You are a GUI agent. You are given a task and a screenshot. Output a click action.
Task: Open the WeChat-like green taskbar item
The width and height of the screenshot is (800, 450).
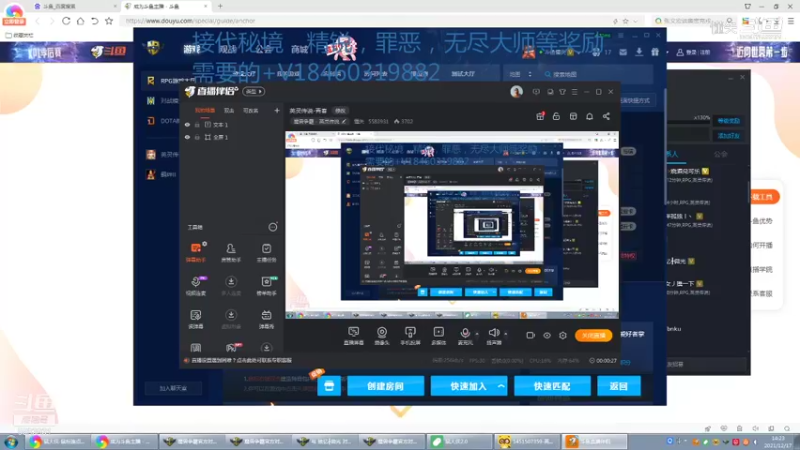click(x=458, y=442)
